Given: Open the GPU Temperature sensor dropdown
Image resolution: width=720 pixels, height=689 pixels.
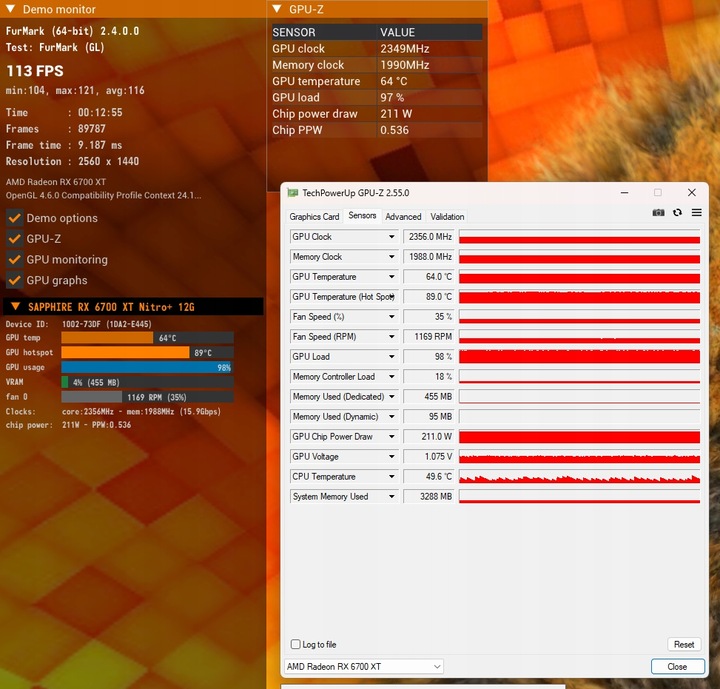Looking at the screenshot, I should (391, 277).
